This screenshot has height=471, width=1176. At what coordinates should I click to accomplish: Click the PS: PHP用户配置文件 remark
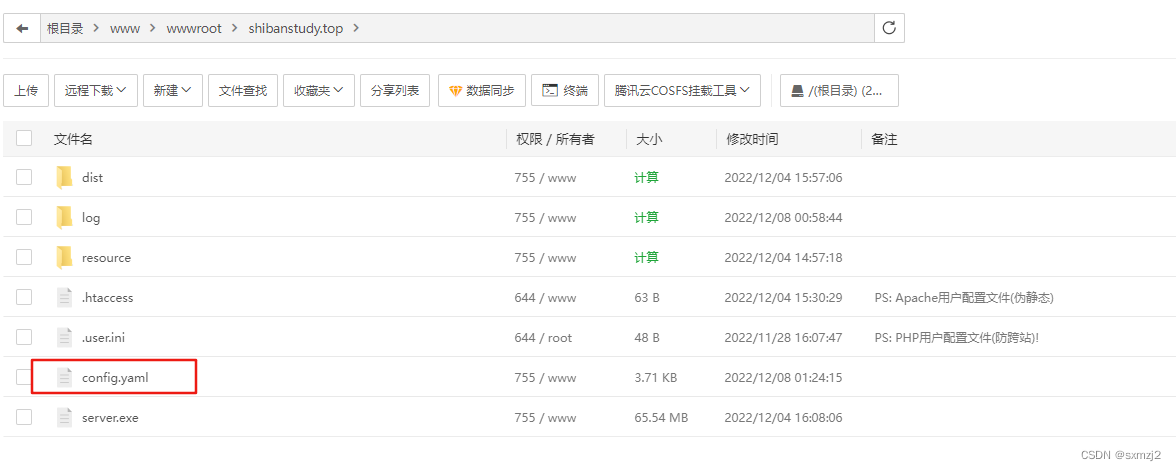tap(956, 338)
